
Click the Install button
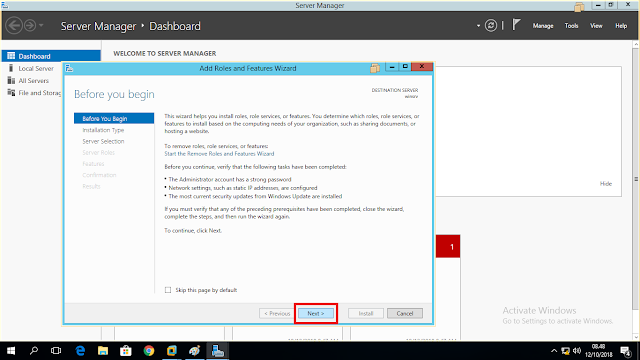tap(366, 313)
